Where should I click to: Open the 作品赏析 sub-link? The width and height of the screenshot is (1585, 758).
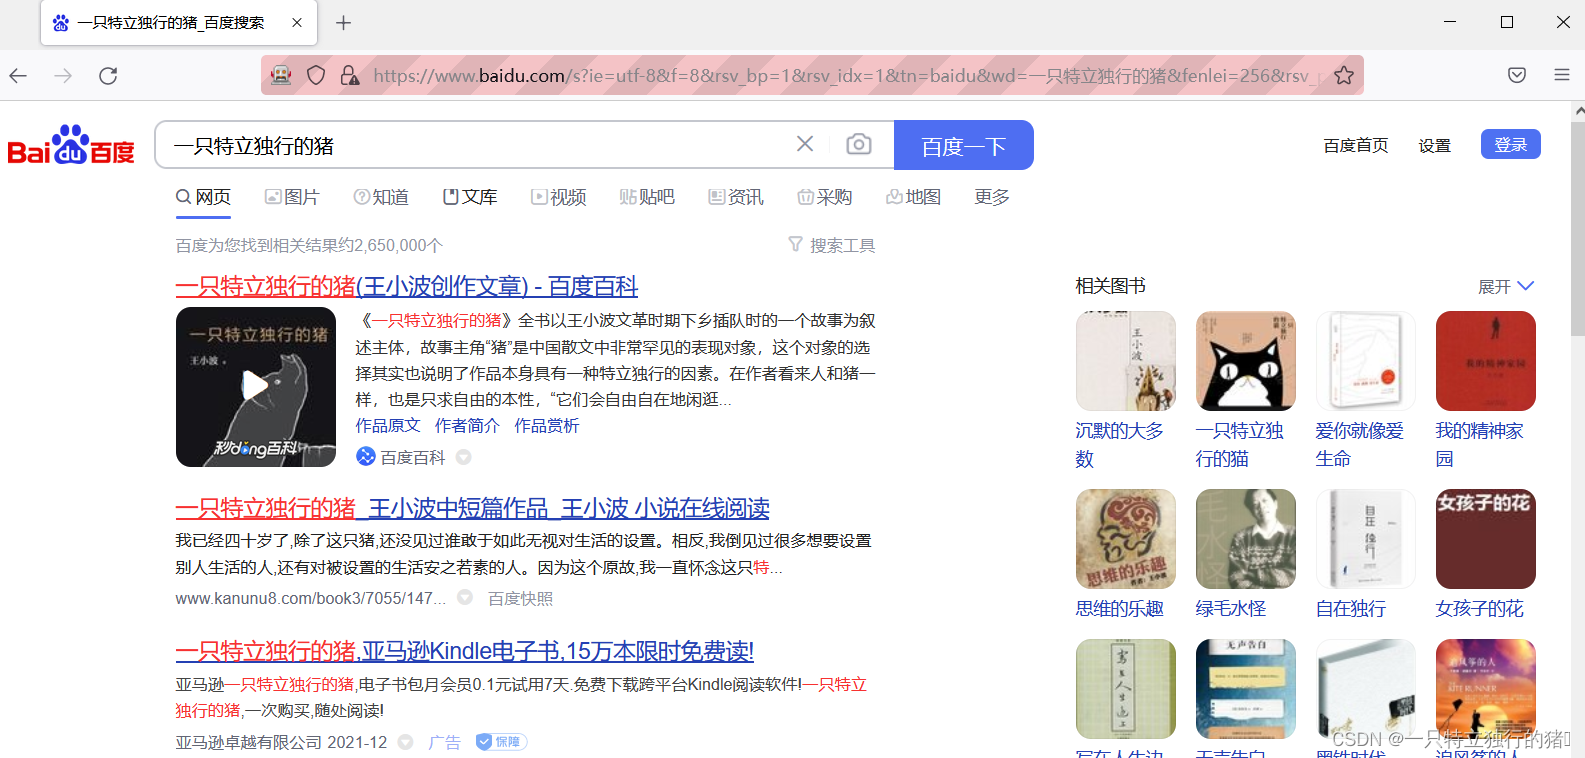(x=547, y=426)
